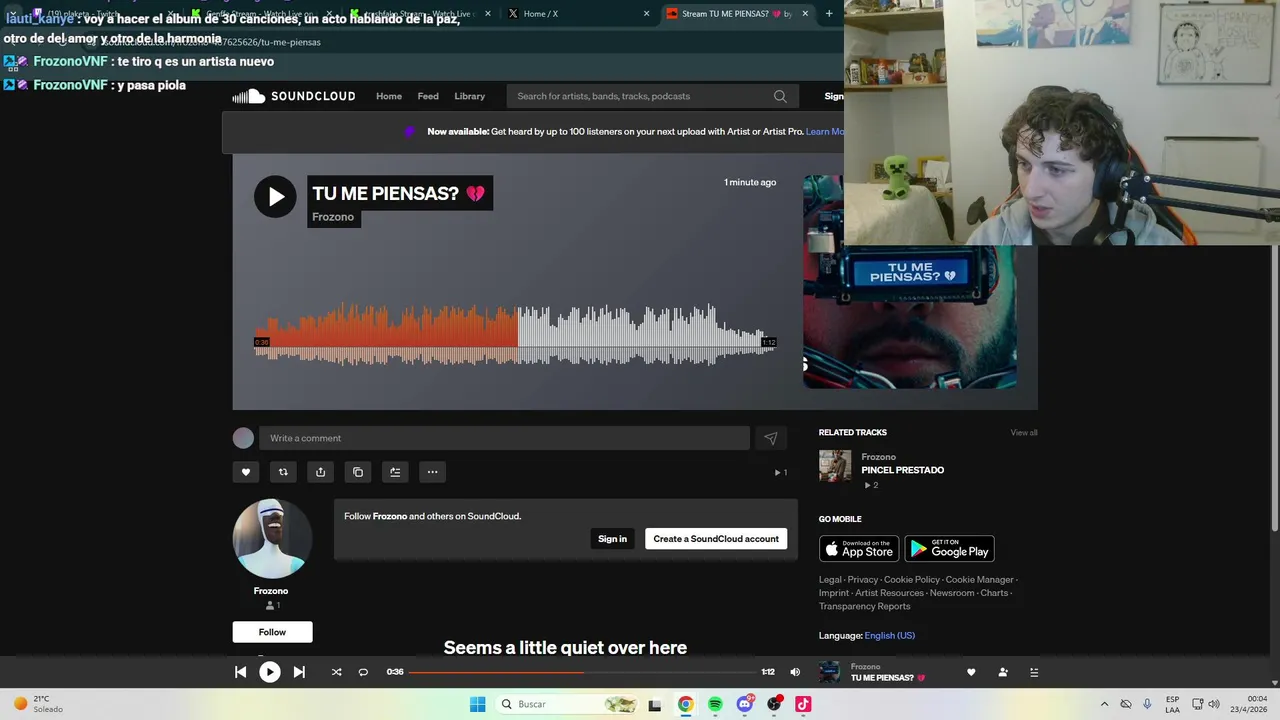Click the taskbar volume speaker icon
The height and width of the screenshot is (720, 1280).
point(1214,704)
